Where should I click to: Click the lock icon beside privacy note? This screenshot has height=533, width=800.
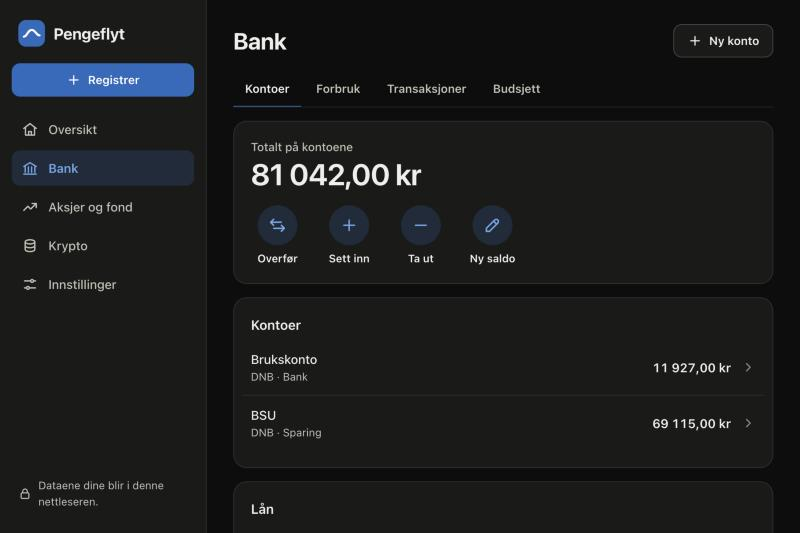(25, 494)
